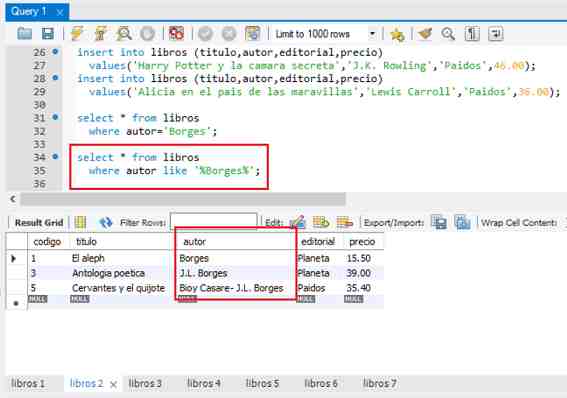Save the script with floppy disk icon
Image resolution: width=567 pixels, height=398 pixels.
[x=47, y=34]
